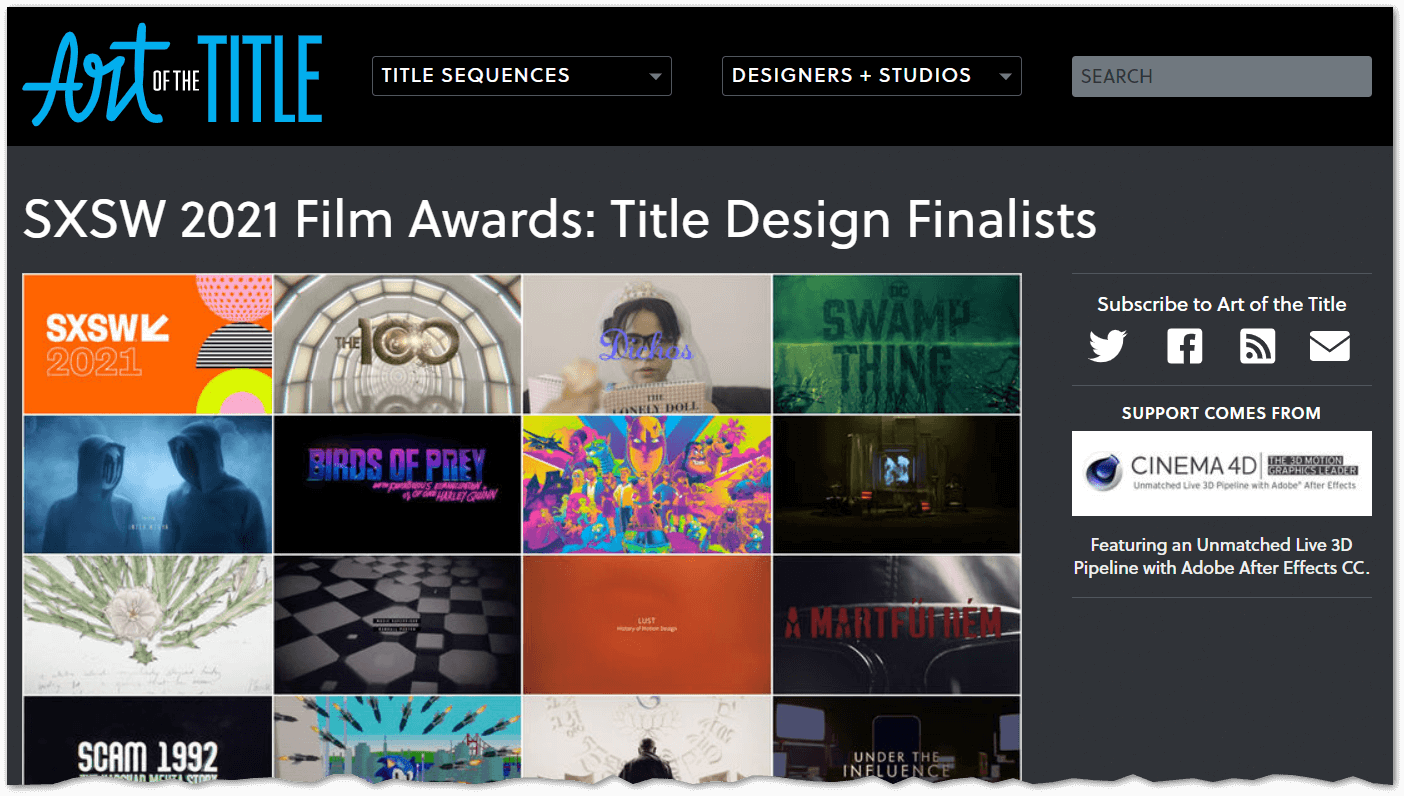Viewport: 1404px width, 796px height.
Task: Open the Facebook icon link
Action: click(x=1184, y=347)
